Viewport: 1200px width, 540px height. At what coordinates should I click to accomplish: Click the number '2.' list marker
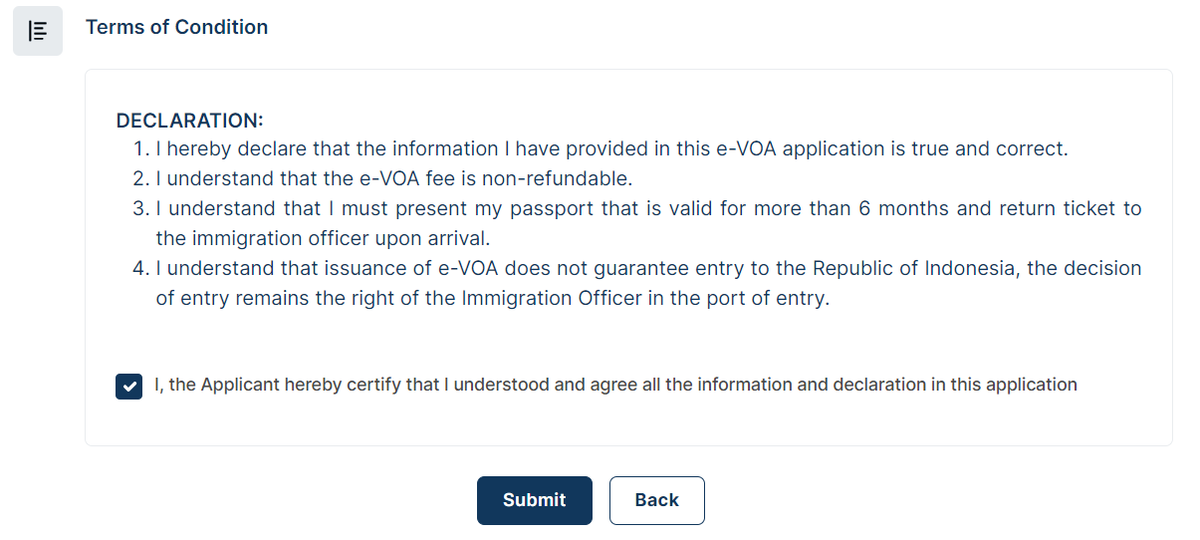(x=140, y=180)
